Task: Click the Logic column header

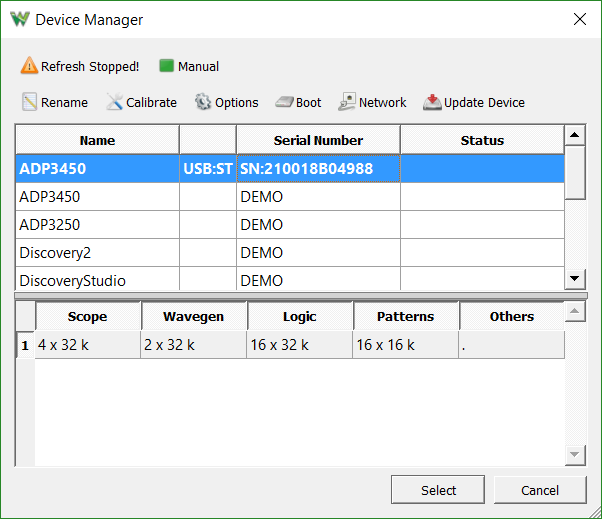Action: click(300, 316)
